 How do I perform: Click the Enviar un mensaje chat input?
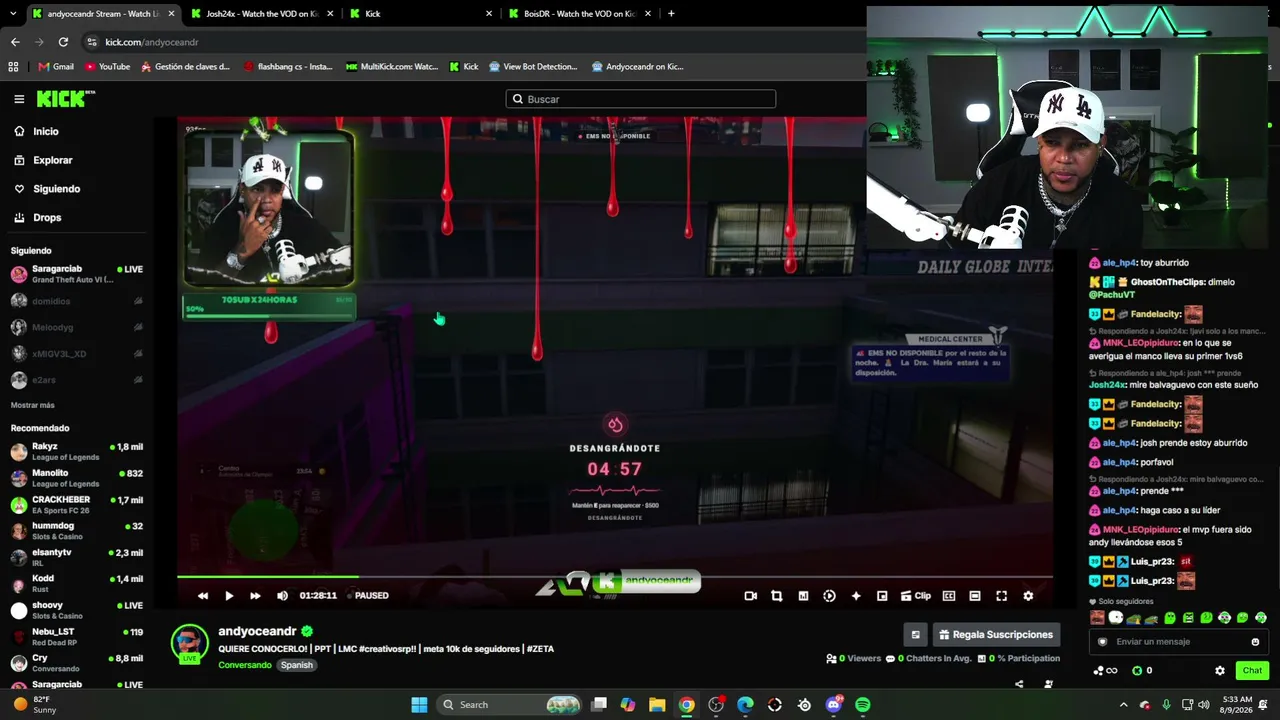point(1178,642)
